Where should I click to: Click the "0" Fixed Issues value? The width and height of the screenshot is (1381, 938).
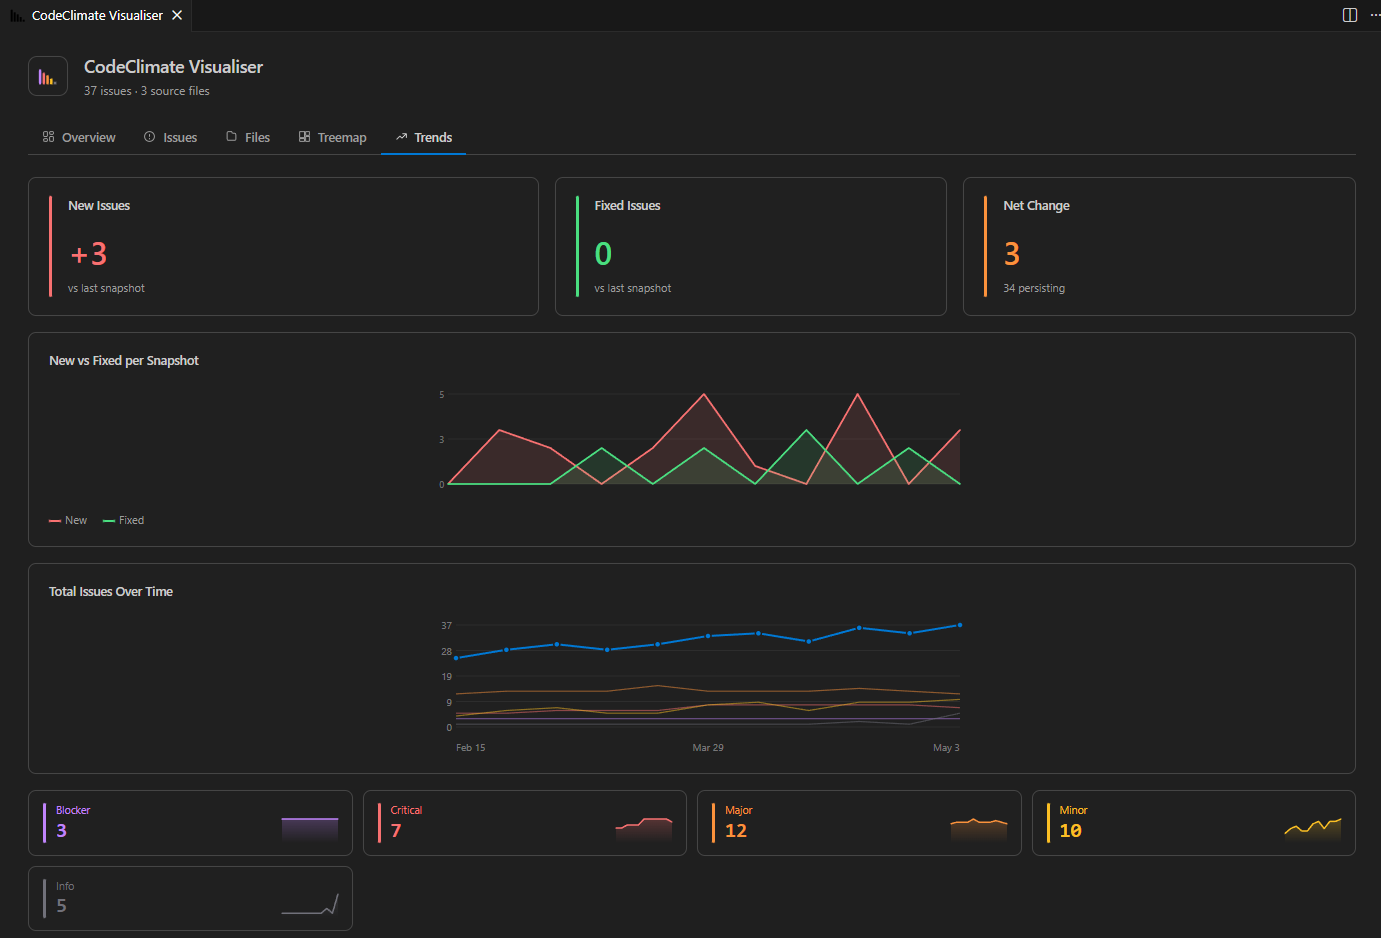[603, 254]
